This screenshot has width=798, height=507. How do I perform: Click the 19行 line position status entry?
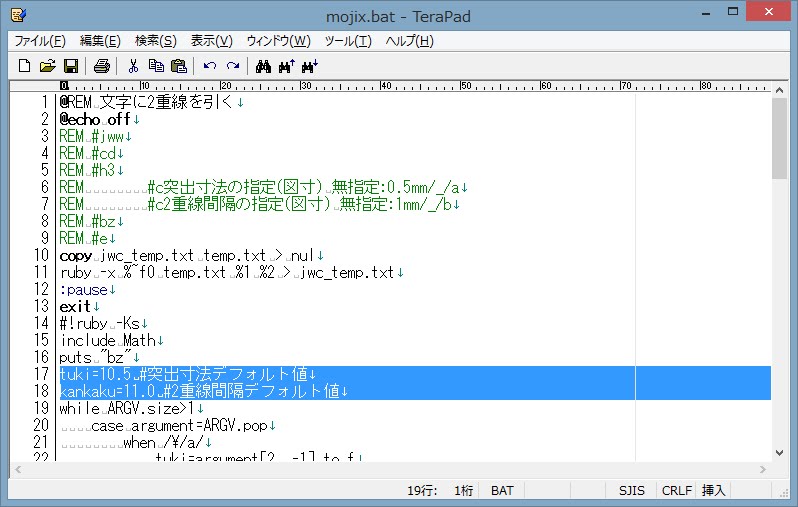click(x=422, y=490)
